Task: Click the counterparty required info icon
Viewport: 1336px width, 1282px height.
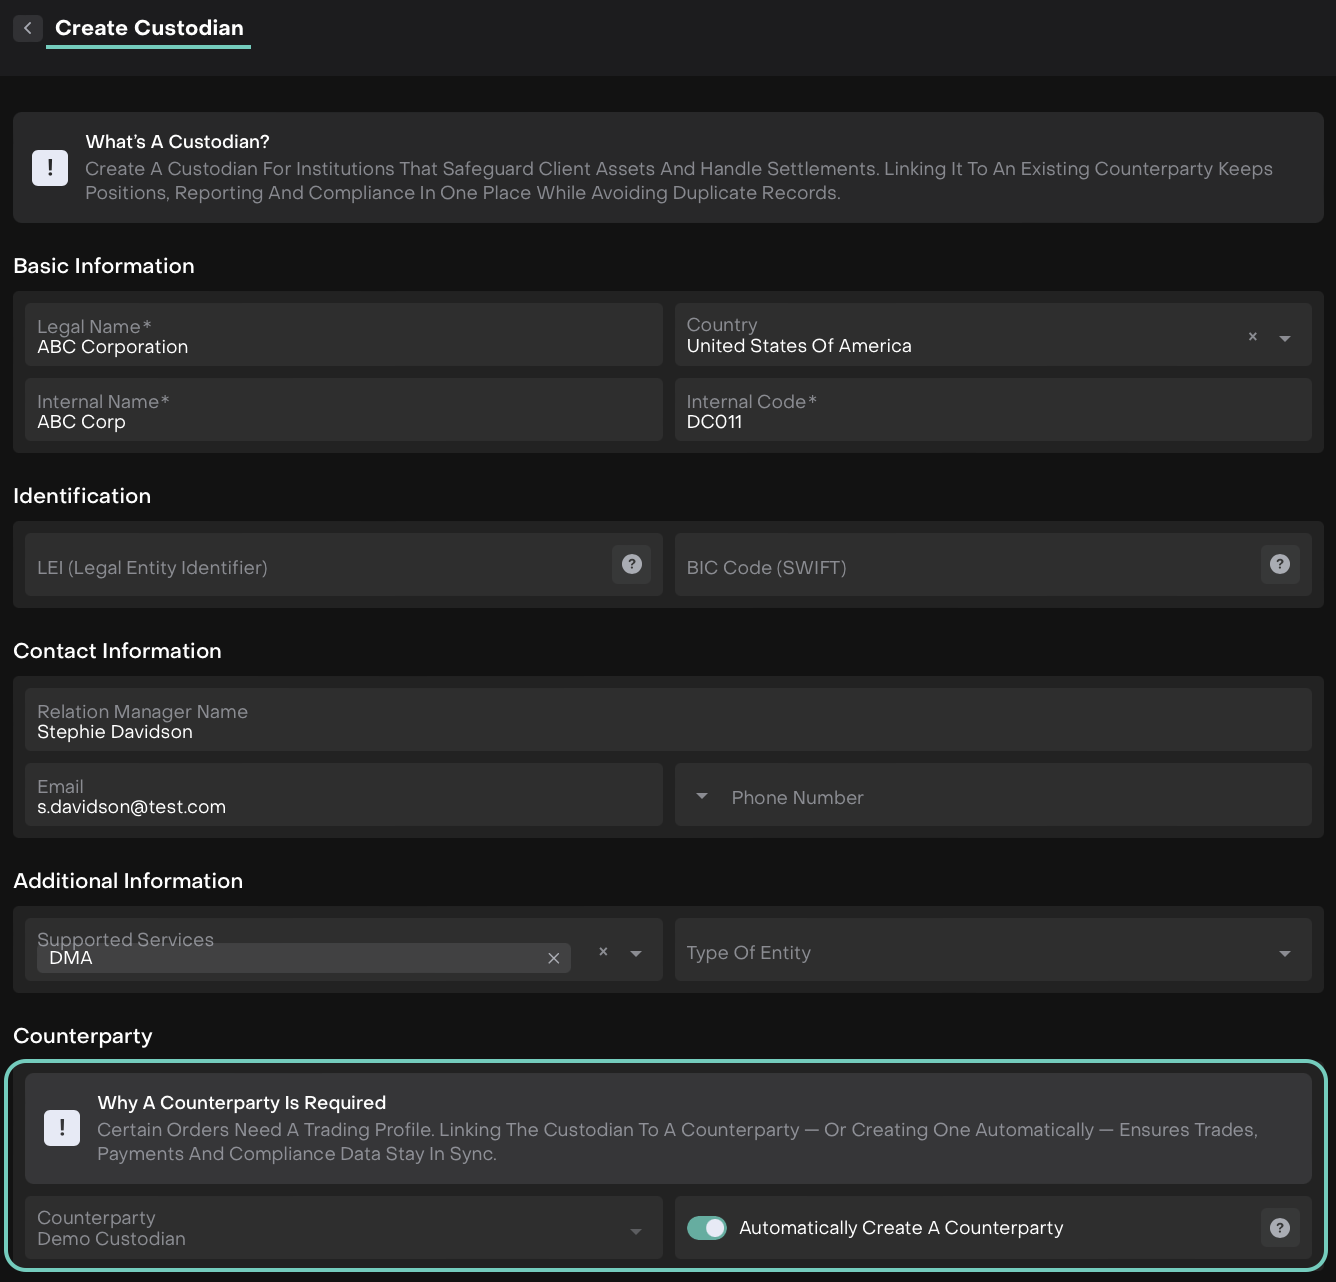Action: 62,1128
